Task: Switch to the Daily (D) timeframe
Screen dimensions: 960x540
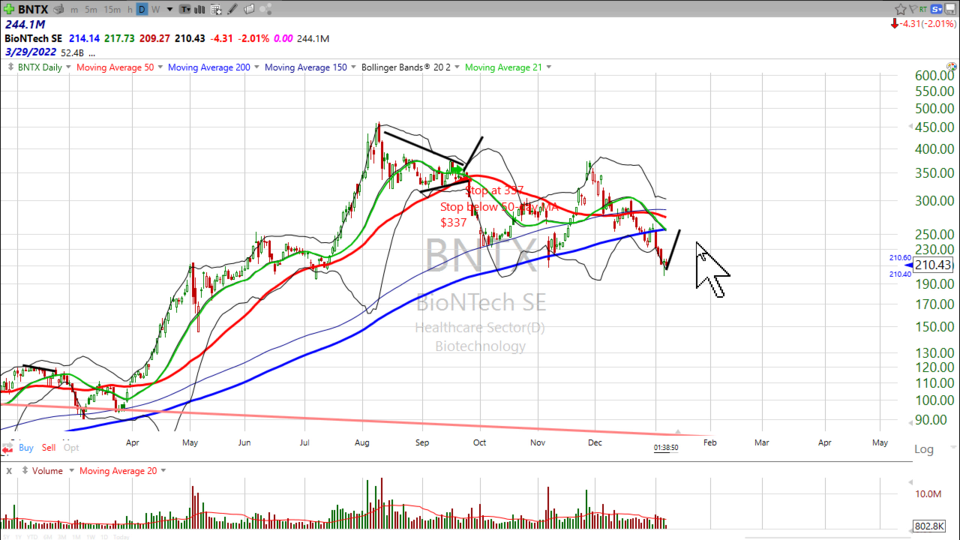Action: tap(142, 9)
